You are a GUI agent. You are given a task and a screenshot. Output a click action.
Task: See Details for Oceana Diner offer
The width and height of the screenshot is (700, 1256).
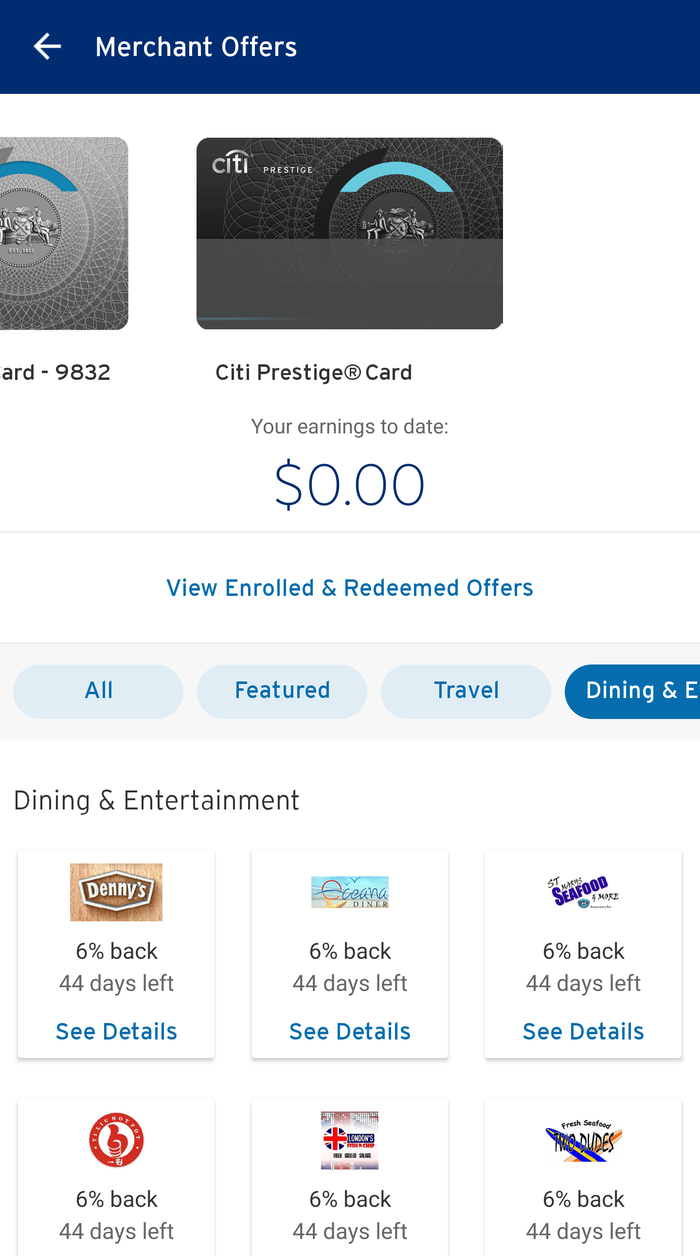point(350,1031)
